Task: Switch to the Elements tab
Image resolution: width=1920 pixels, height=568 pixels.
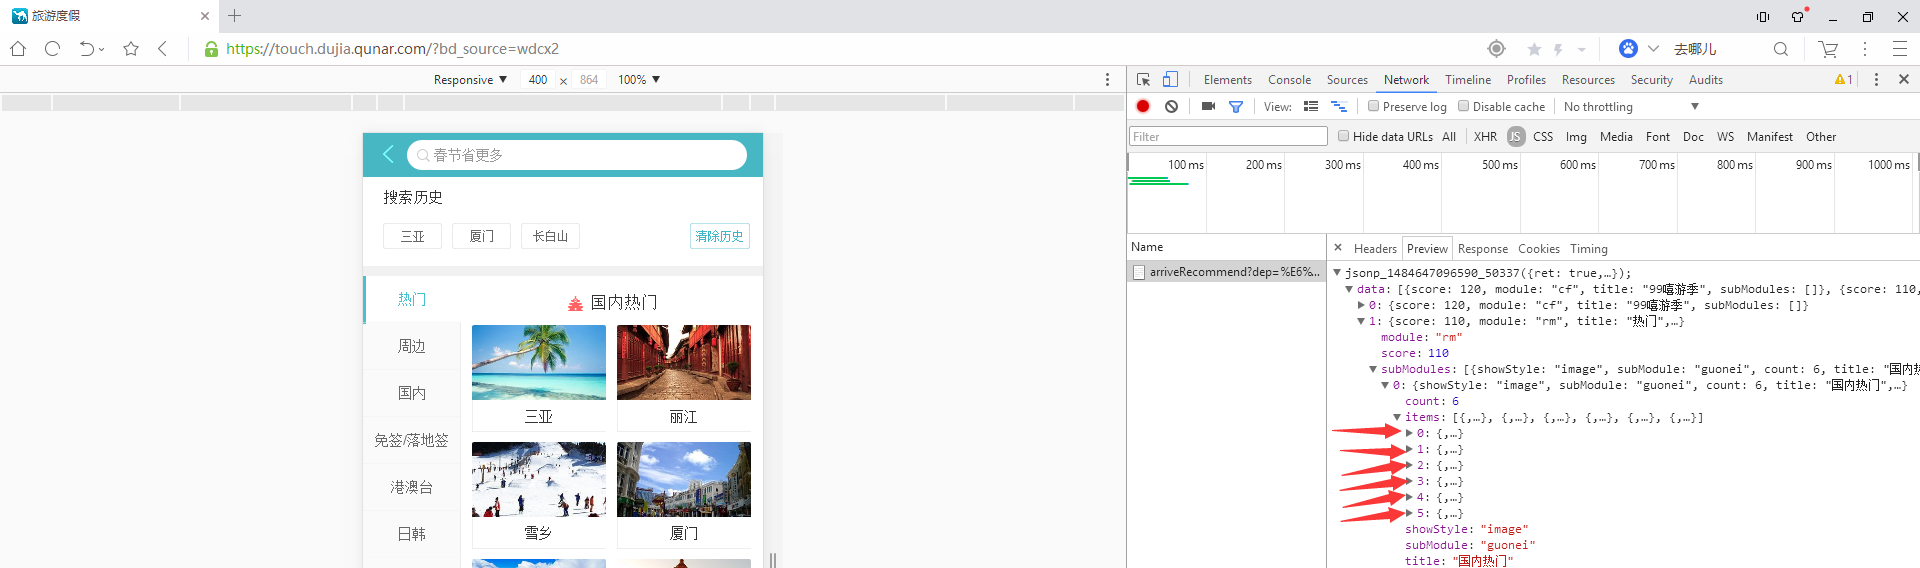Action: pos(1228,79)
